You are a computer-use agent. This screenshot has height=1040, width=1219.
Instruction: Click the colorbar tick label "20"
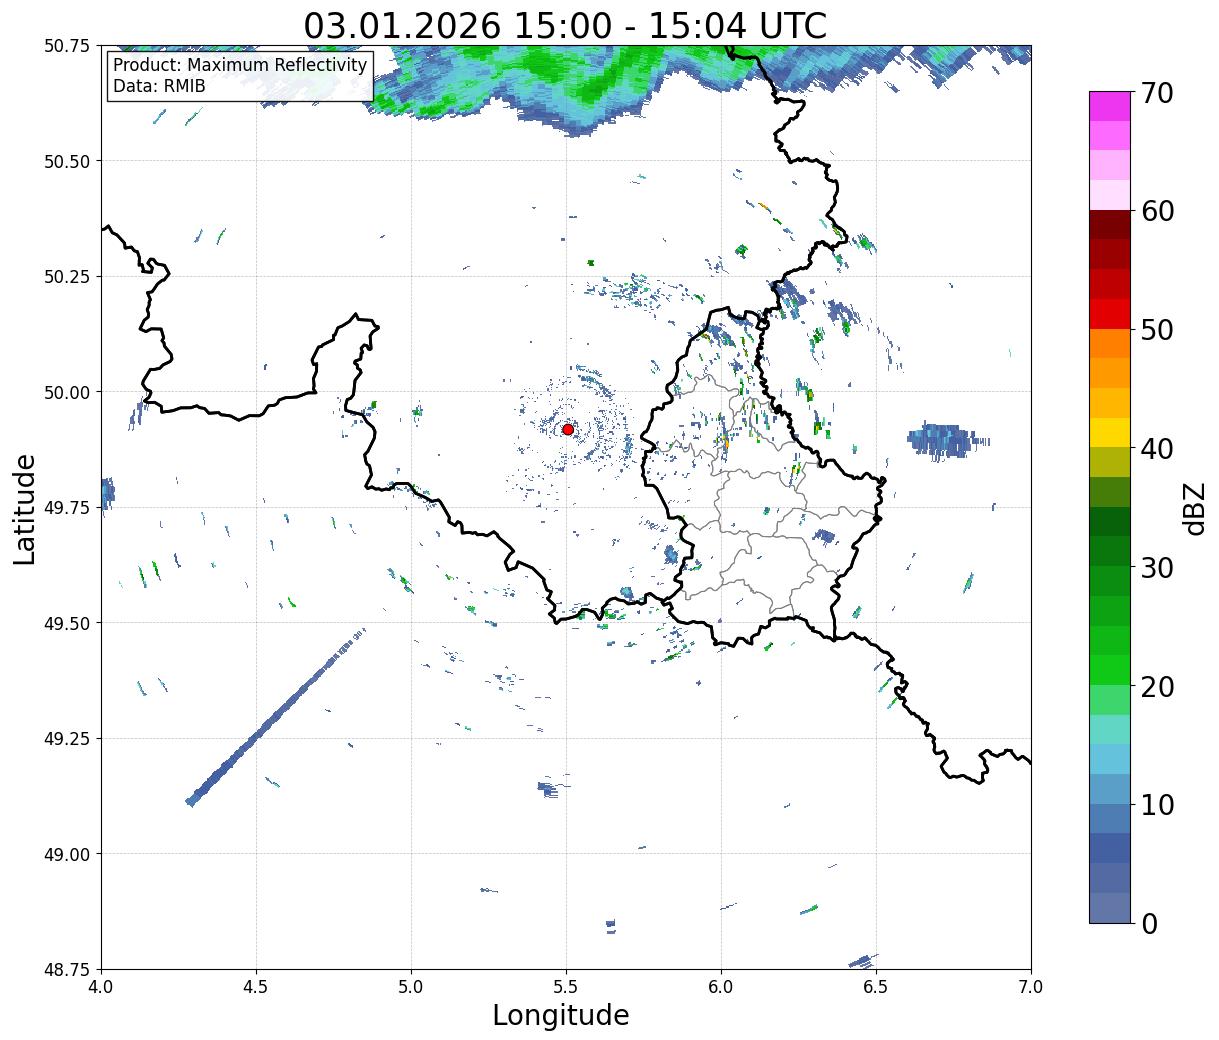(x=1157, y=686)
